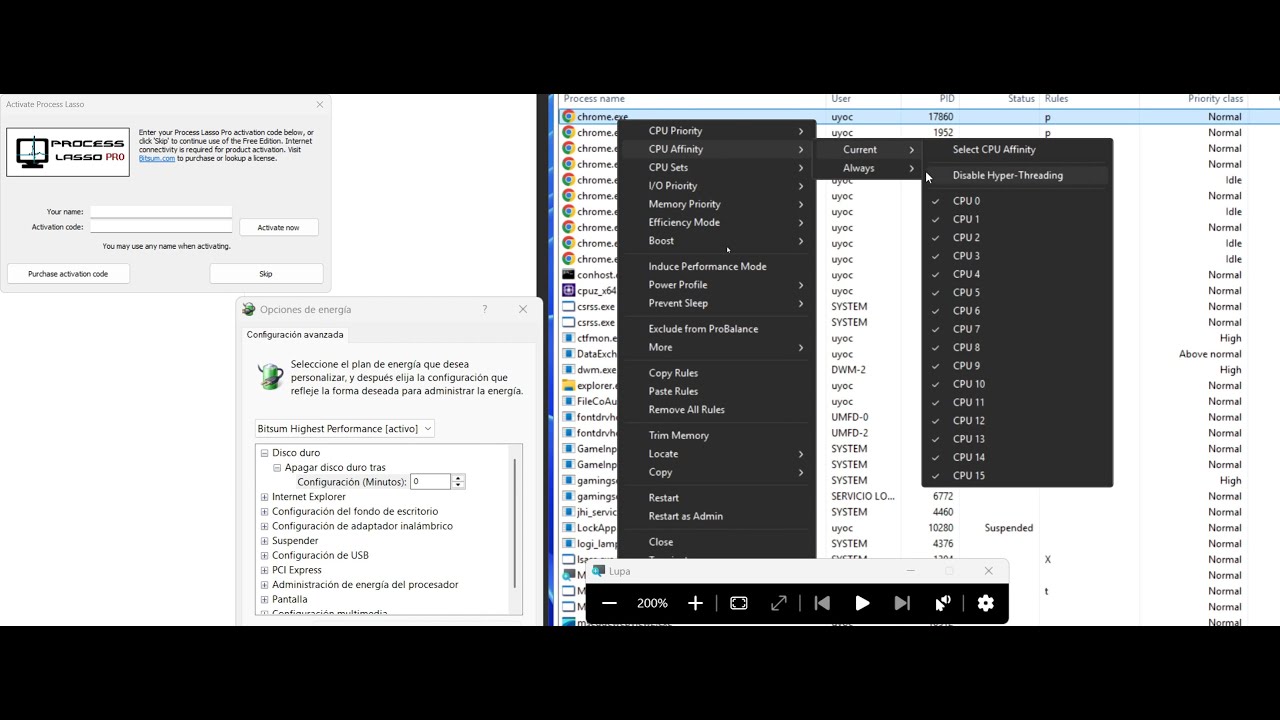1280x720 pixels.
Task: Collapse the Disco duro tree node
Action: 265,453
